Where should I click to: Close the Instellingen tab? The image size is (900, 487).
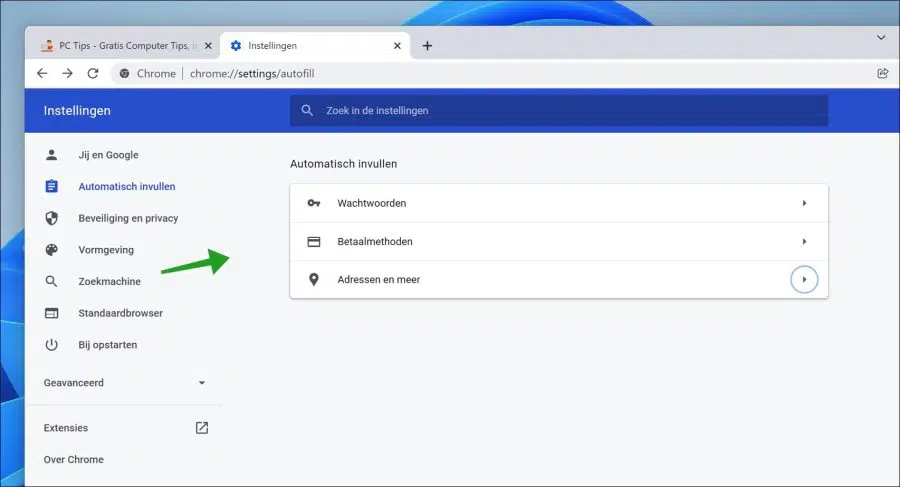(x=397, y=46)
